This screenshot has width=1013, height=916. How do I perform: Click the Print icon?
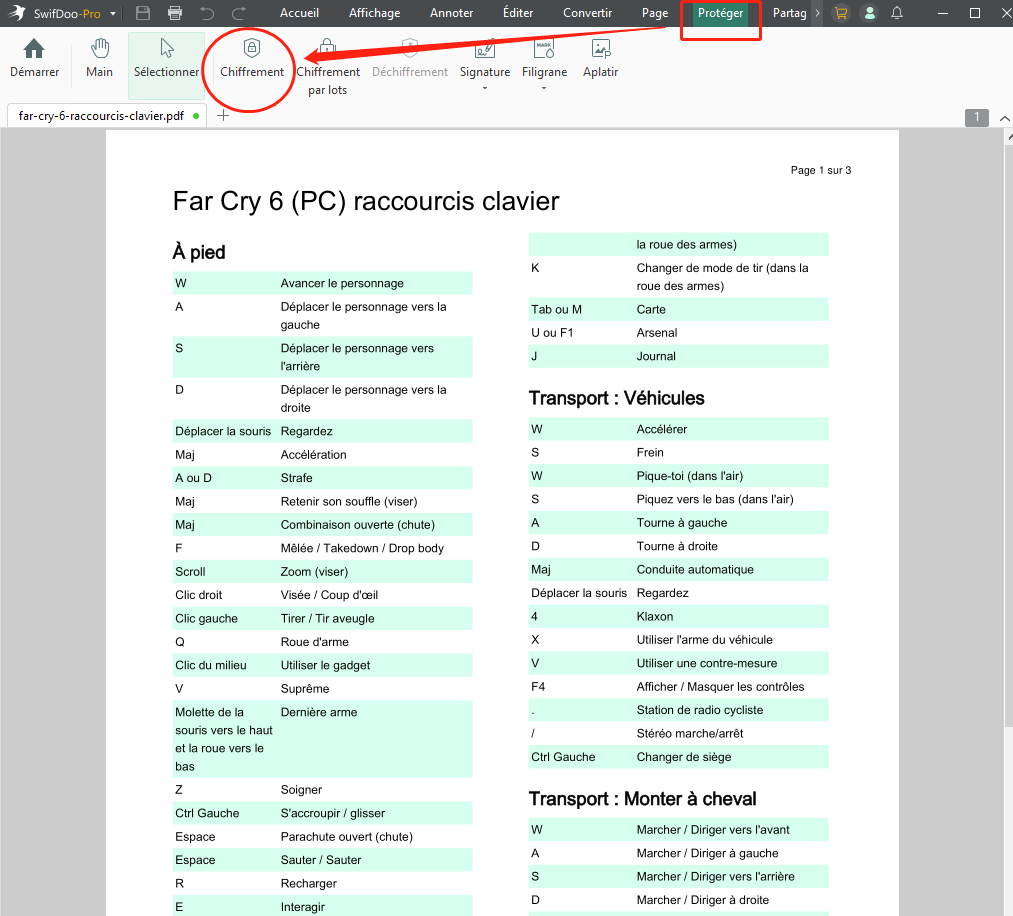(174, 13)
